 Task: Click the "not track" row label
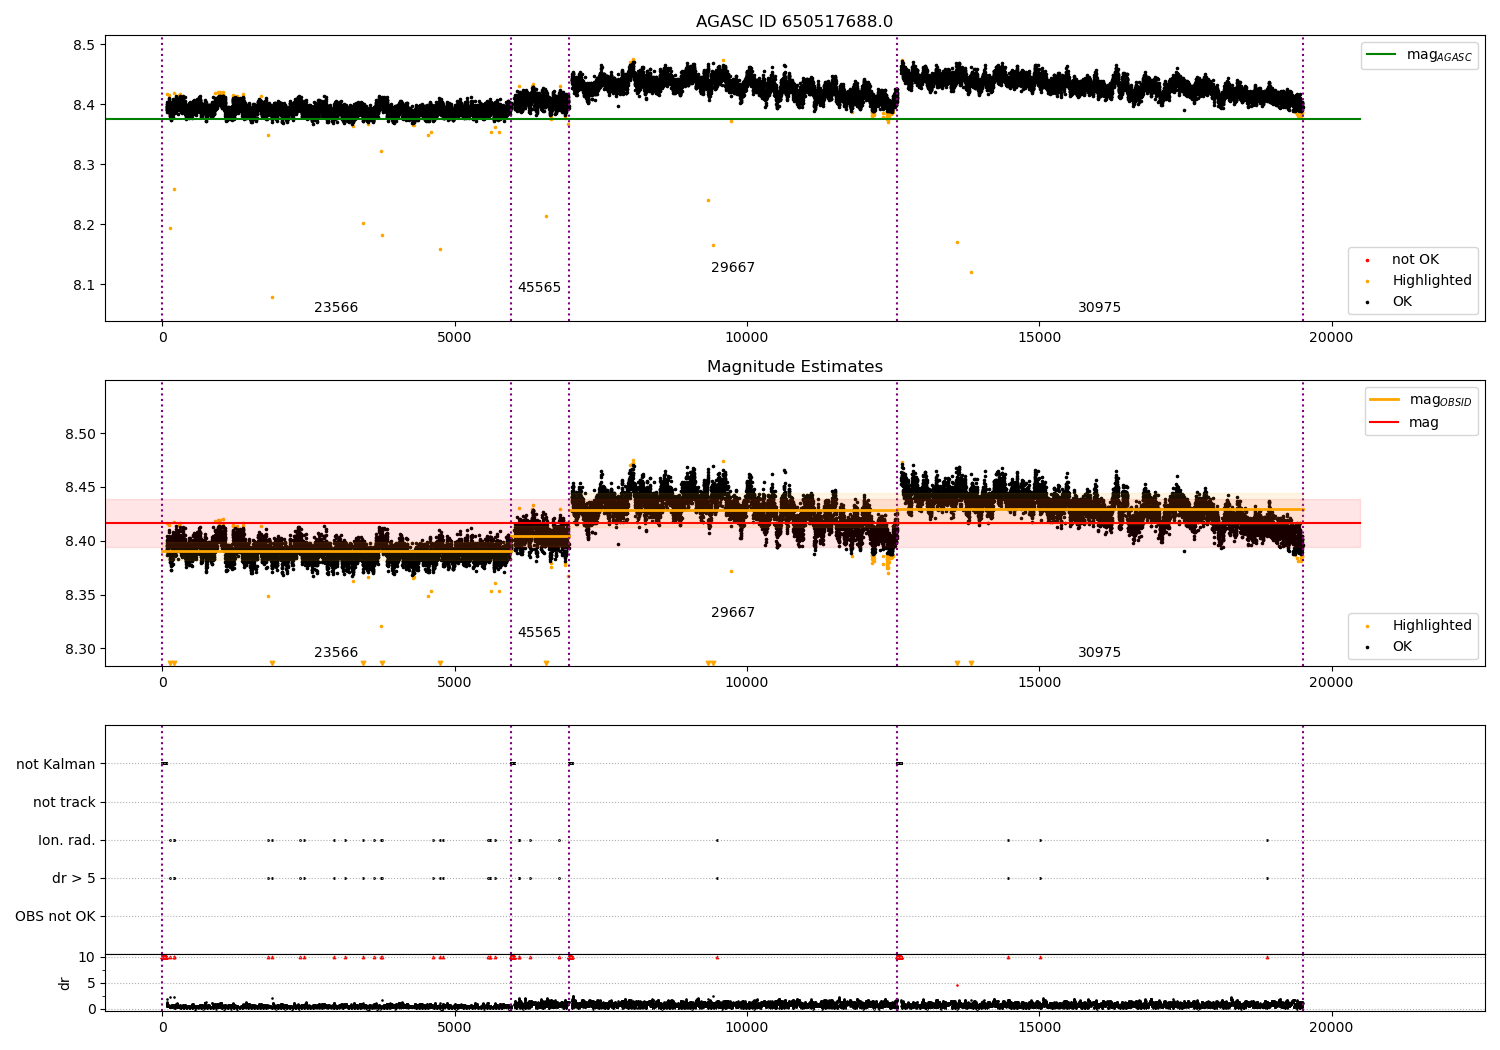tap(64, 803)
